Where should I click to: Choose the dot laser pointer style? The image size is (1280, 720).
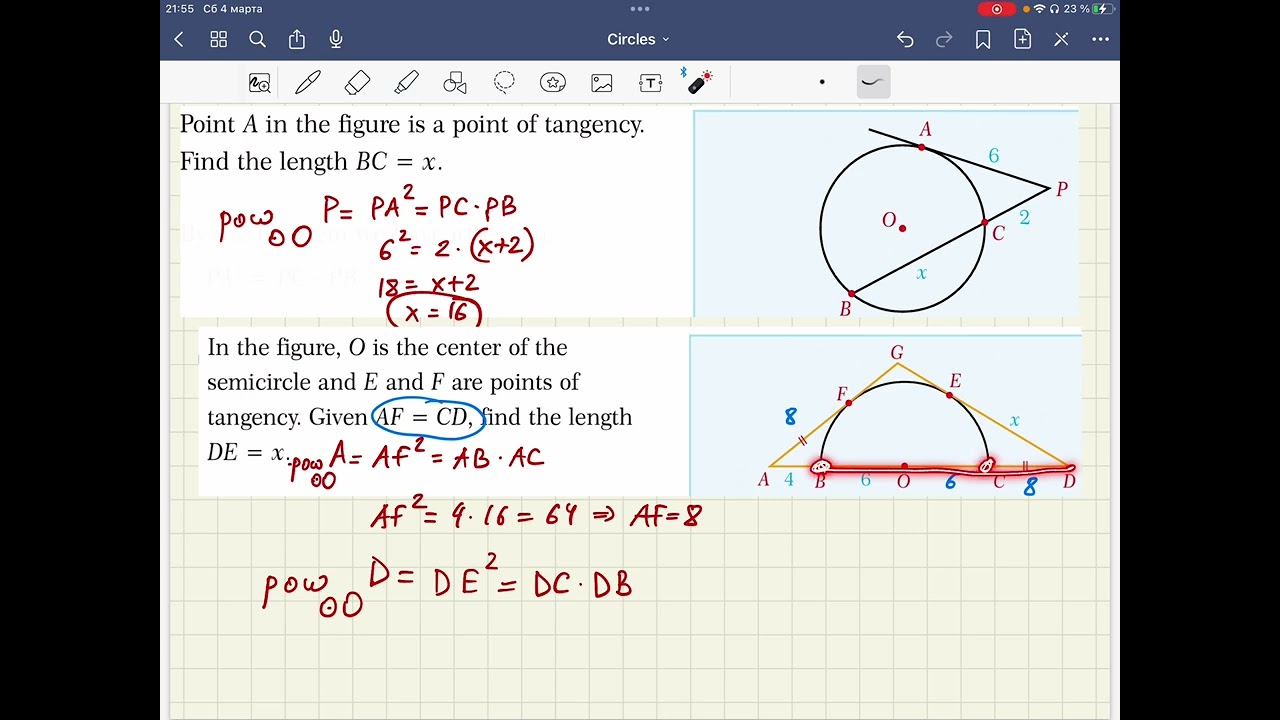[822, 82]
